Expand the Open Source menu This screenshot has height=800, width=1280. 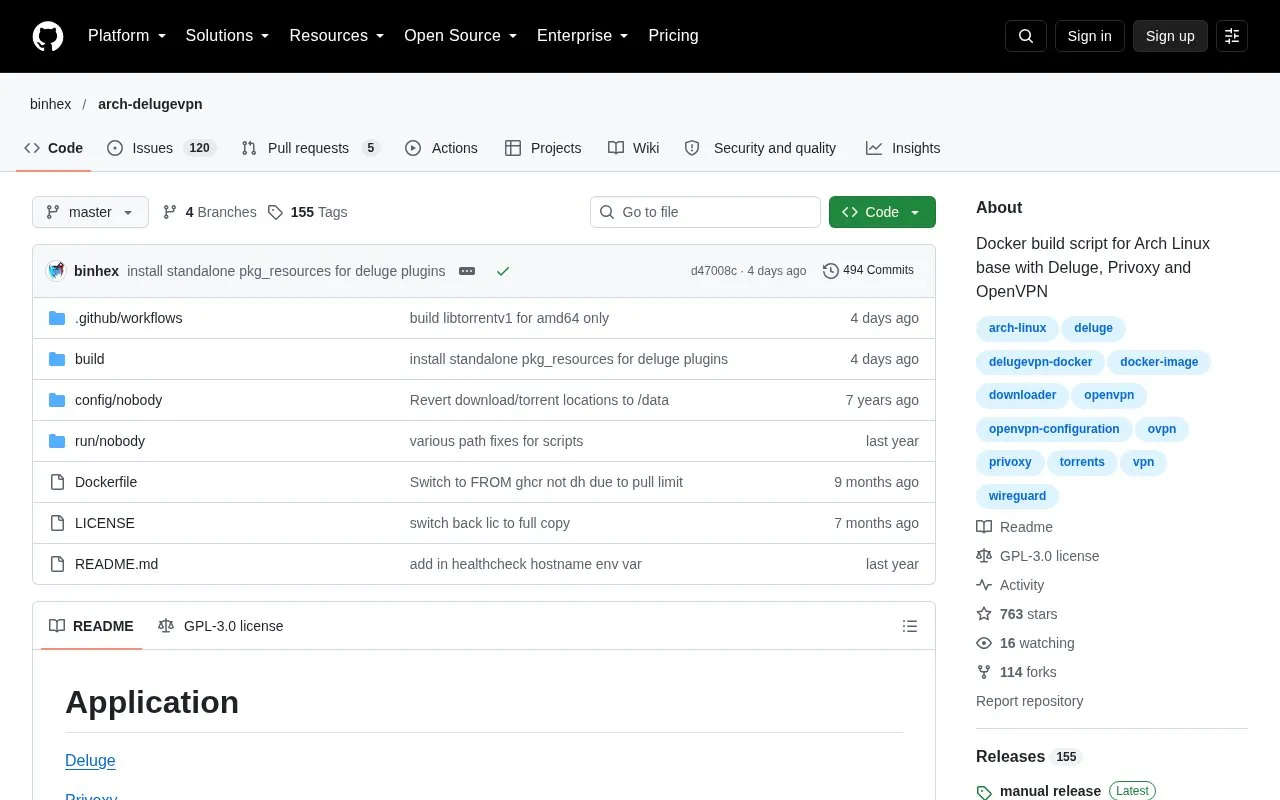[x=461, y=36]
